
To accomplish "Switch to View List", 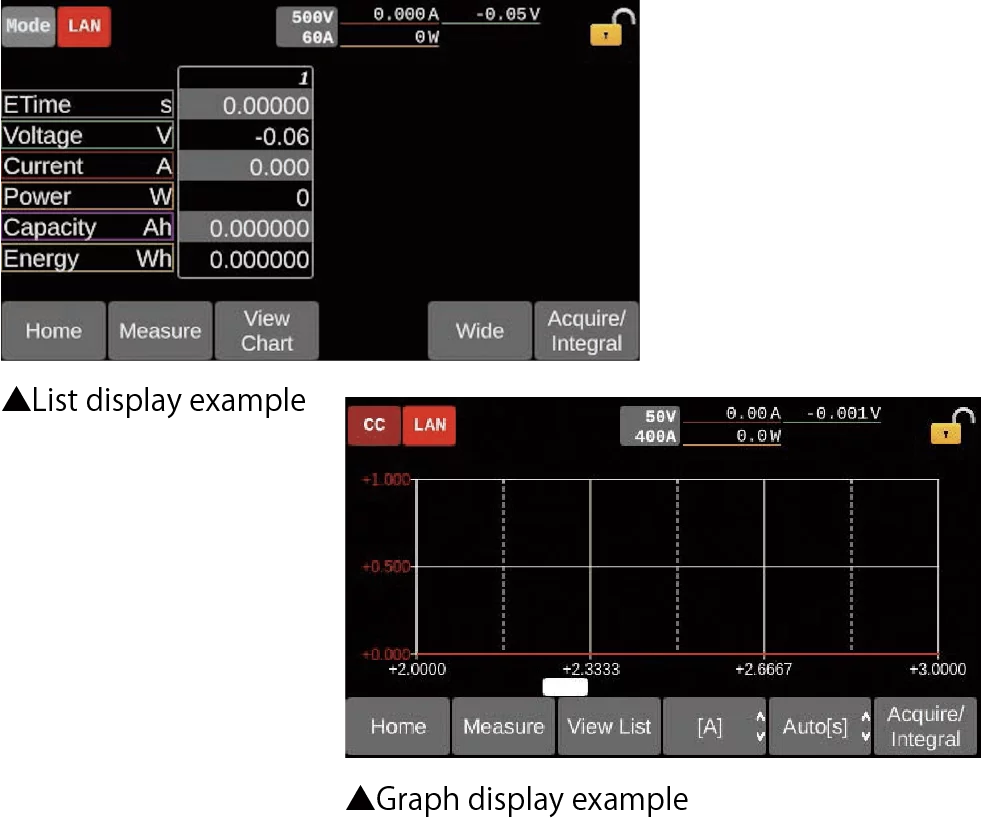I will [609, 727].
